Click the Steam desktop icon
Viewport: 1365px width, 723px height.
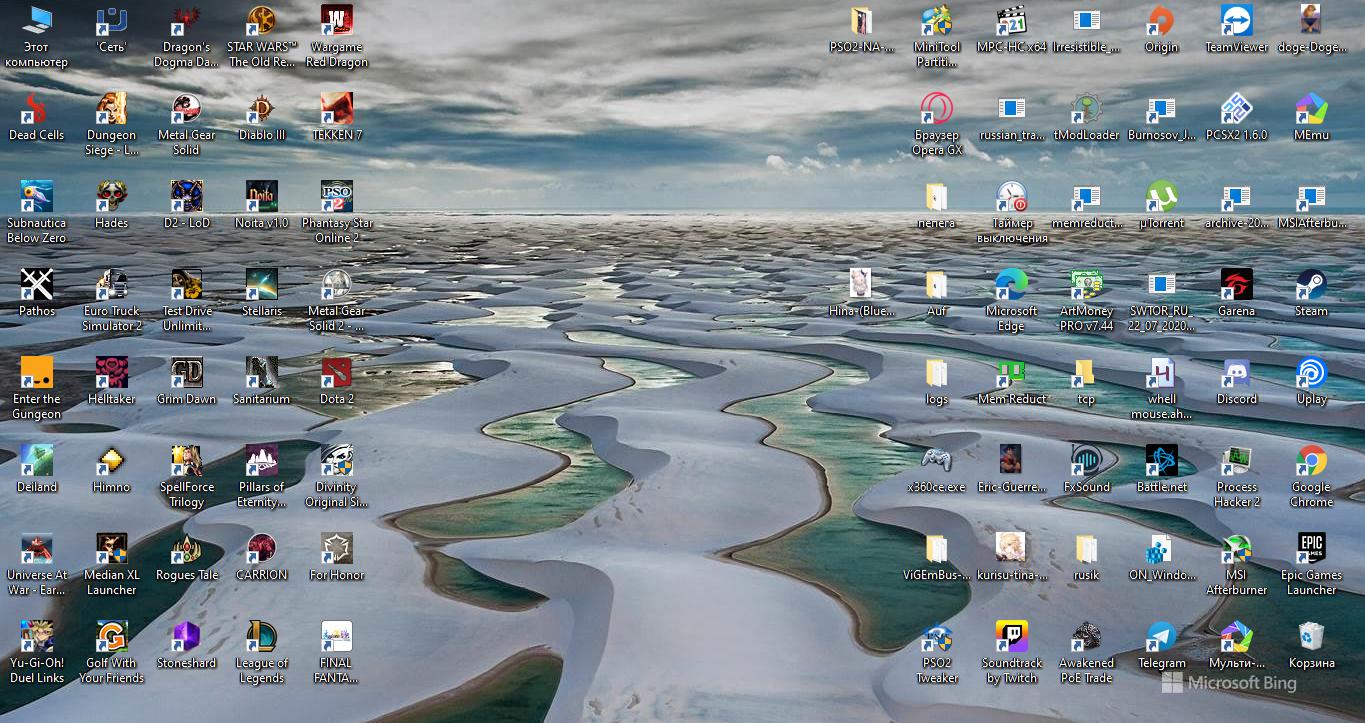pyautogui.click(x=1312, y=293)
